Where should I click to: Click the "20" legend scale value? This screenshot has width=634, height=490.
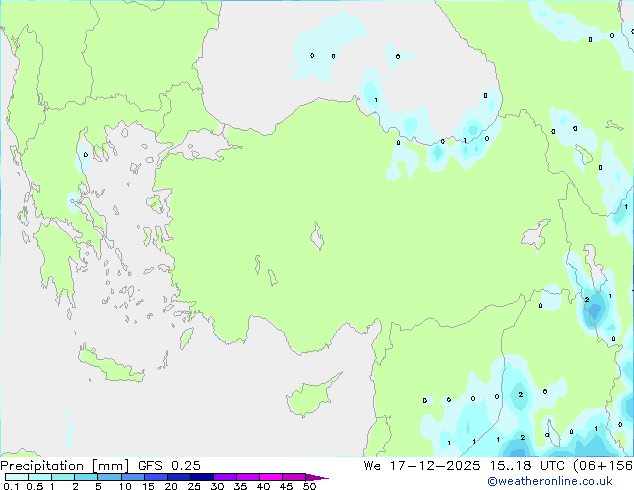coord(171,486)
